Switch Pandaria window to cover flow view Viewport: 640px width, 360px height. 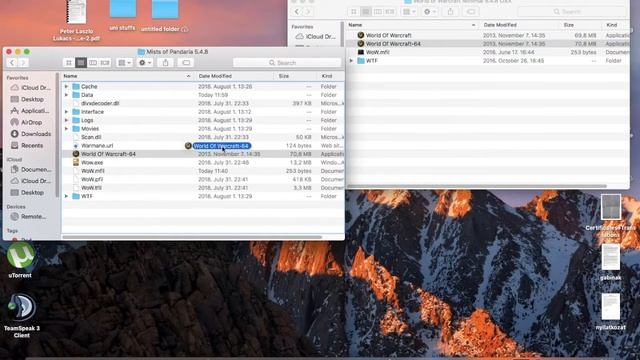[x=105, y=62]
